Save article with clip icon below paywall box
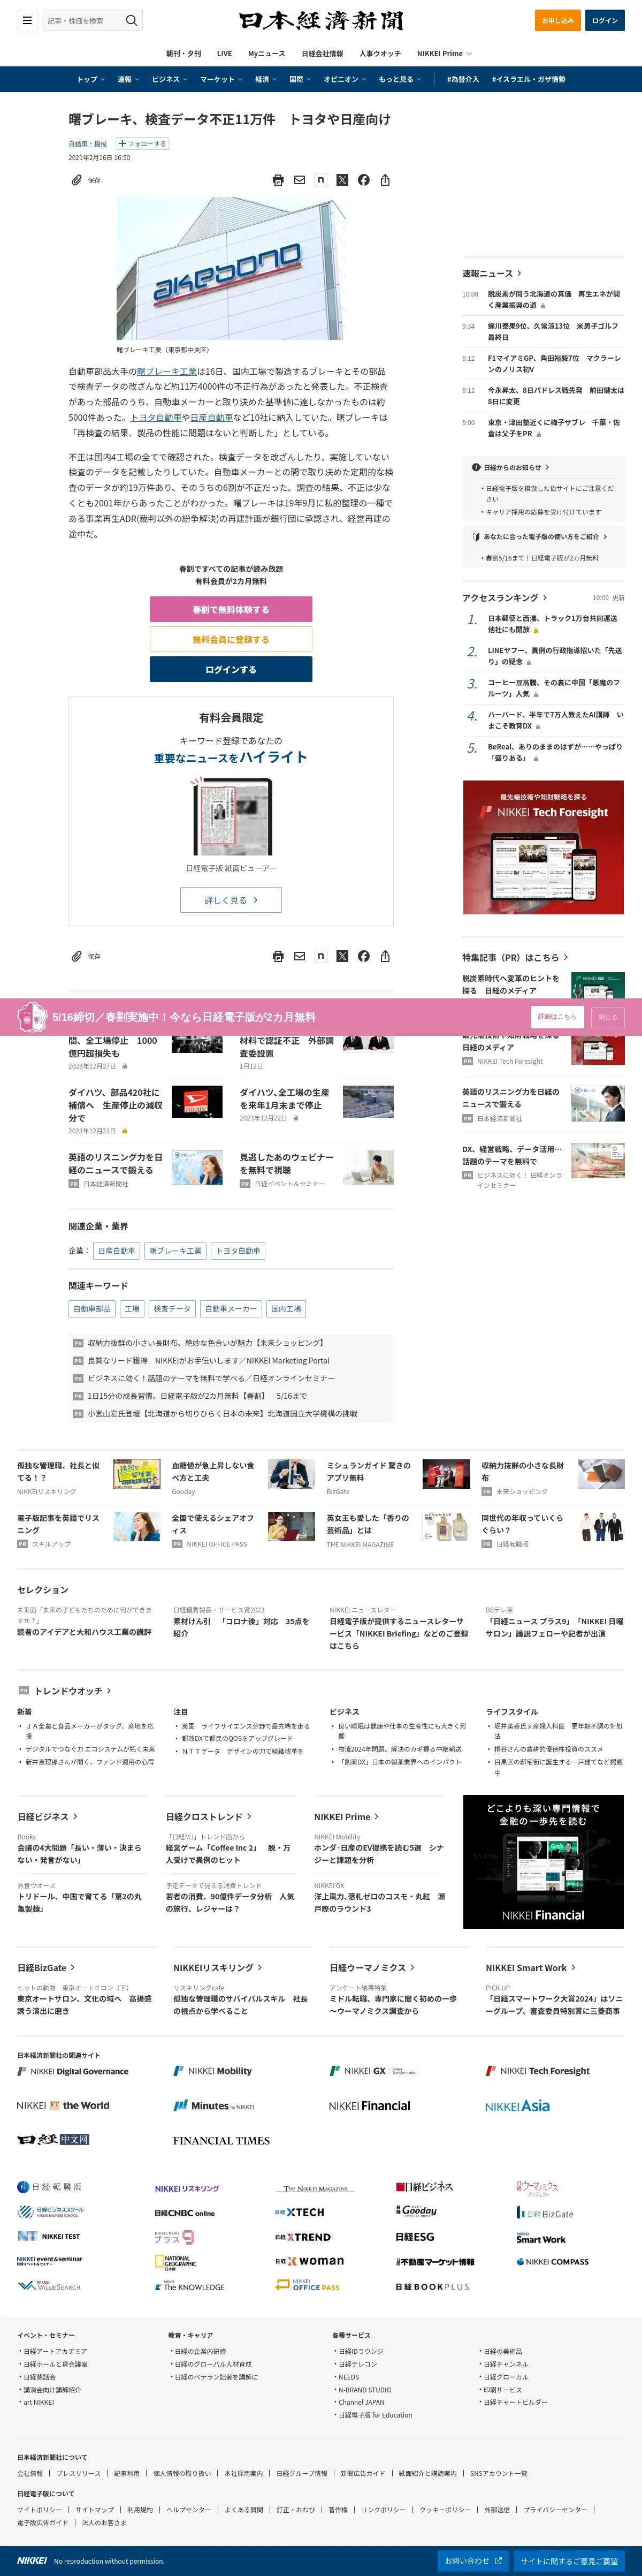This screenshot has width=642, height=2576. click(76, 956)
